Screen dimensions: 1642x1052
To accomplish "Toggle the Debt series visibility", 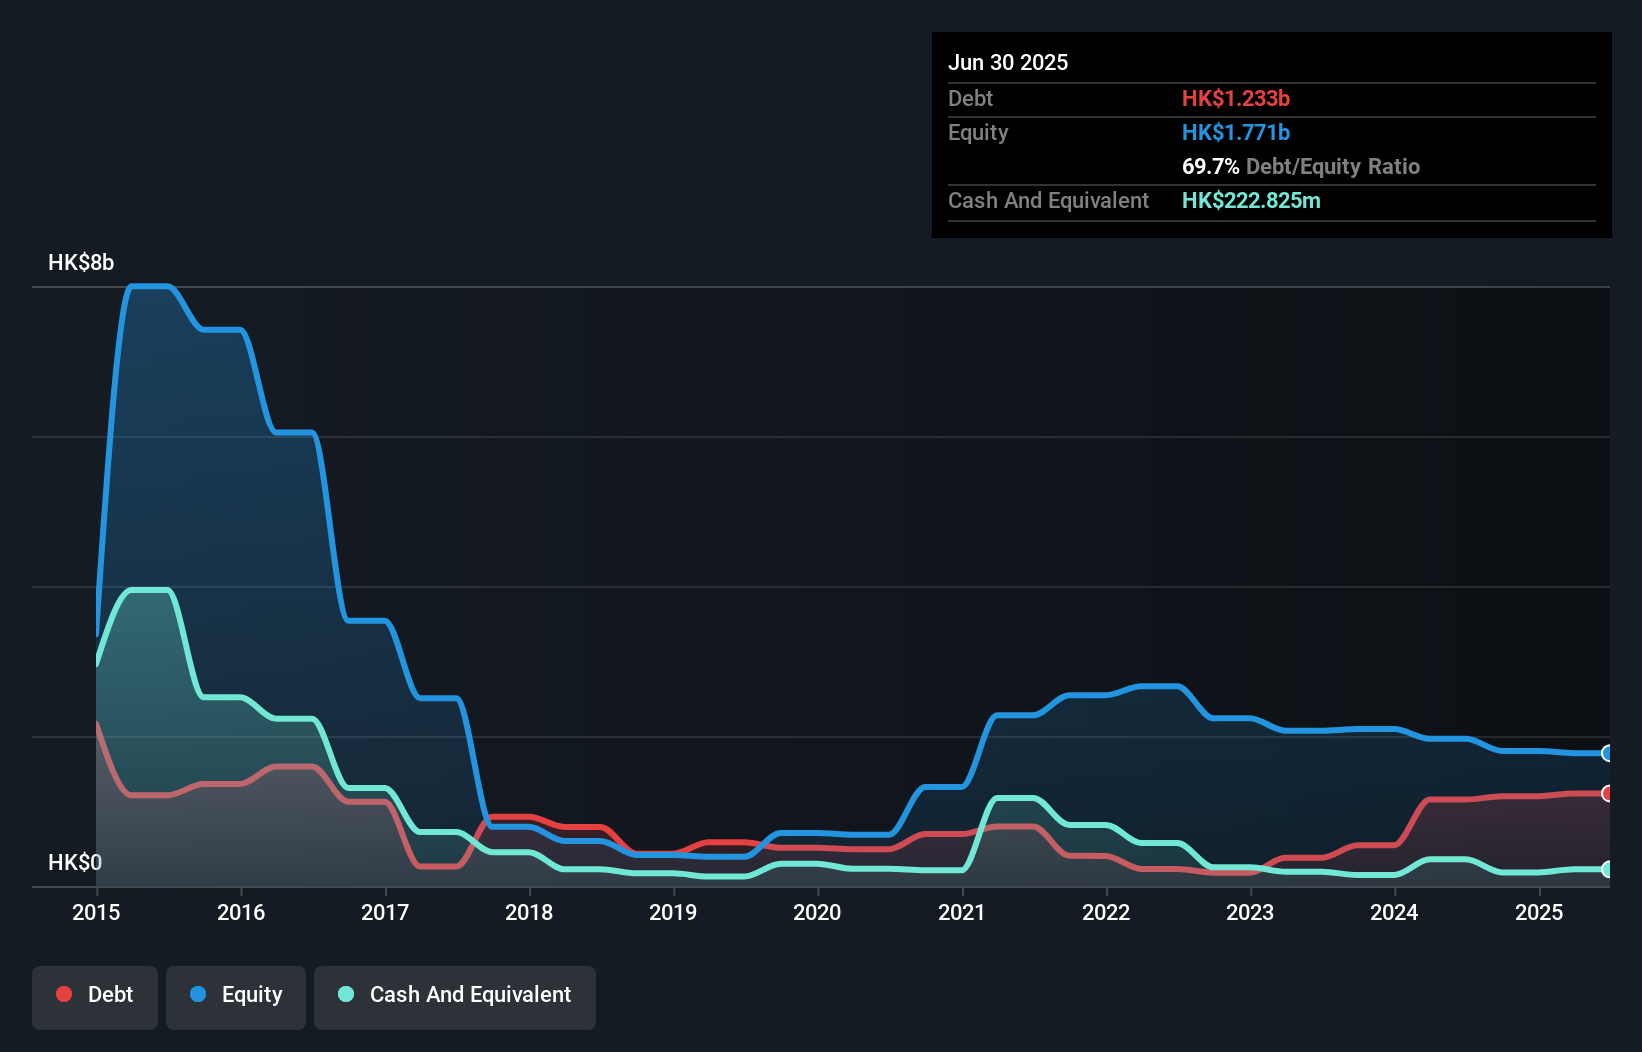I will [95, 996].
